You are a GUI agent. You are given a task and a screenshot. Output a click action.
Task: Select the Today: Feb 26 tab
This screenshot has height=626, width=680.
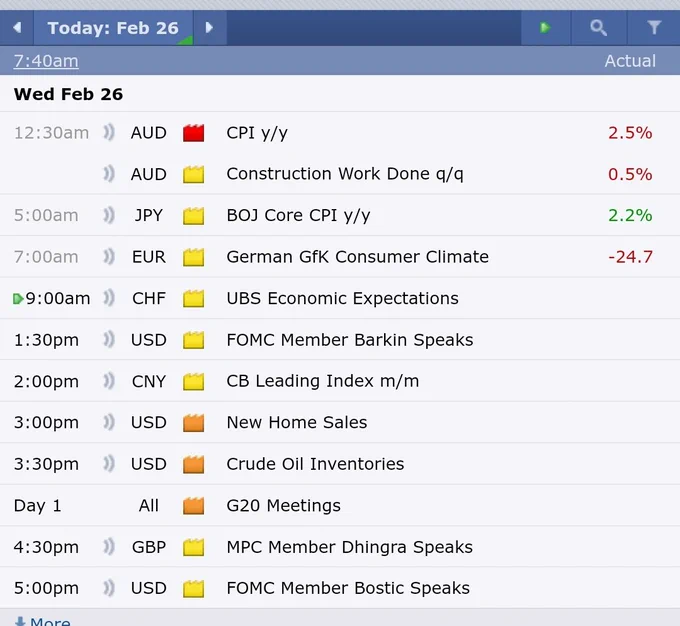click(x=113, y=28)
